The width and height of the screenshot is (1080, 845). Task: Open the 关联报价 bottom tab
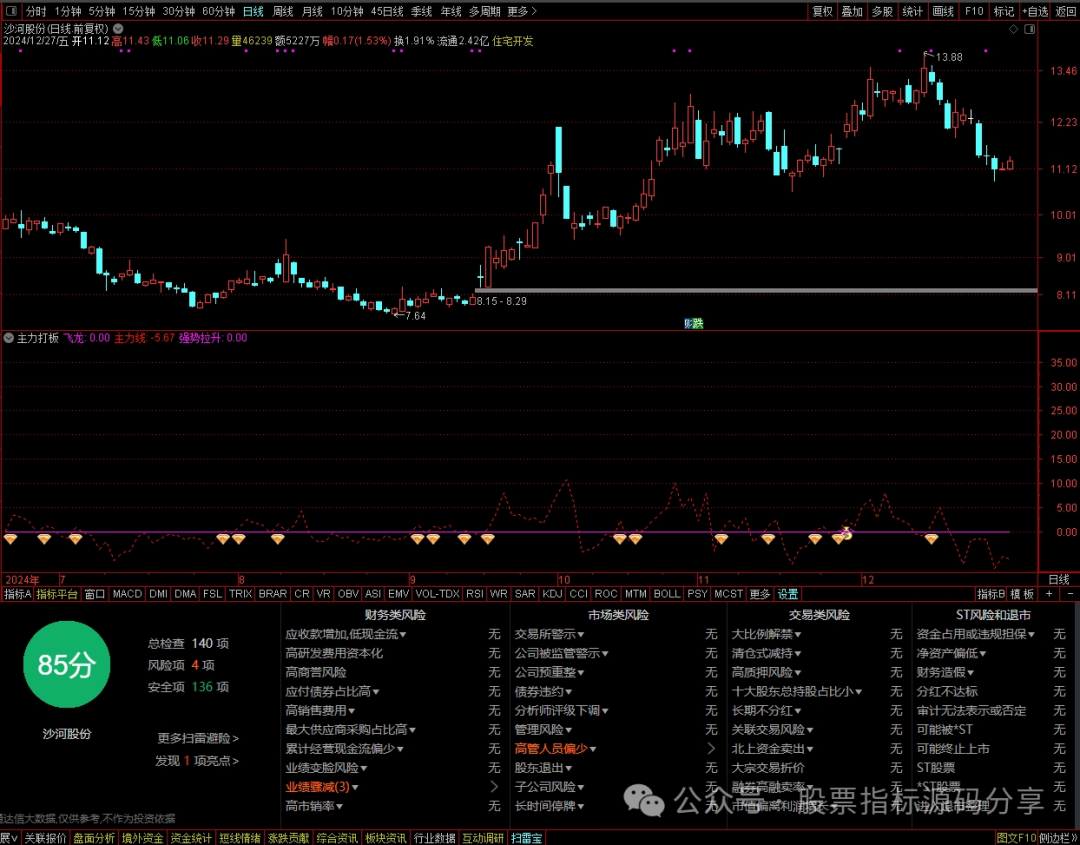[x=45, y=838]
